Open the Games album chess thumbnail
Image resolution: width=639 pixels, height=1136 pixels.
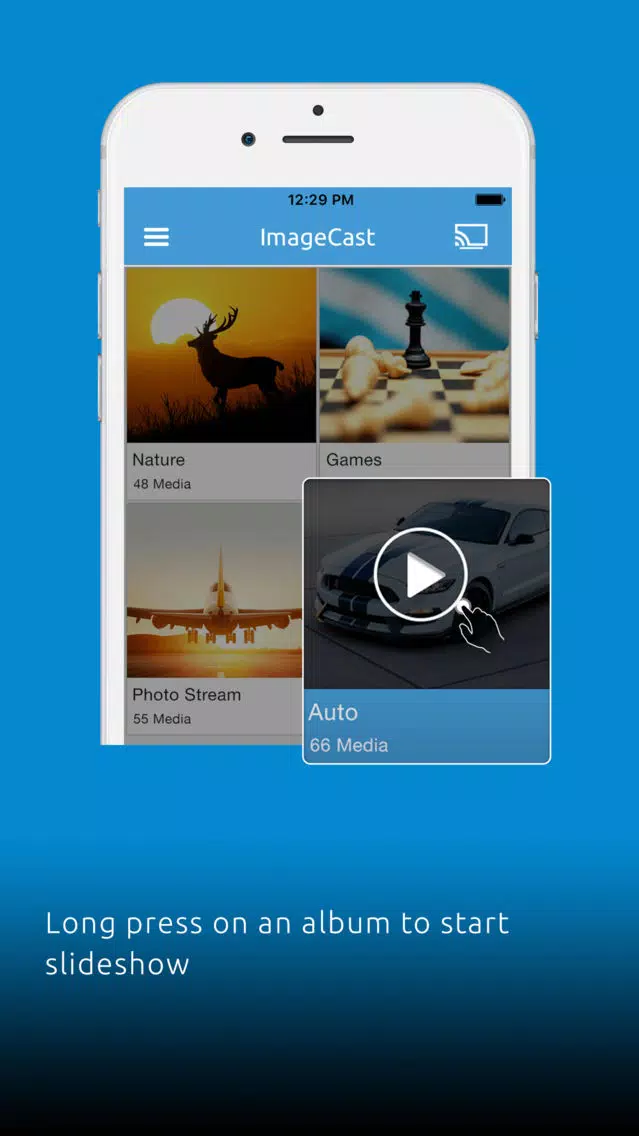[x=414, y=355]
